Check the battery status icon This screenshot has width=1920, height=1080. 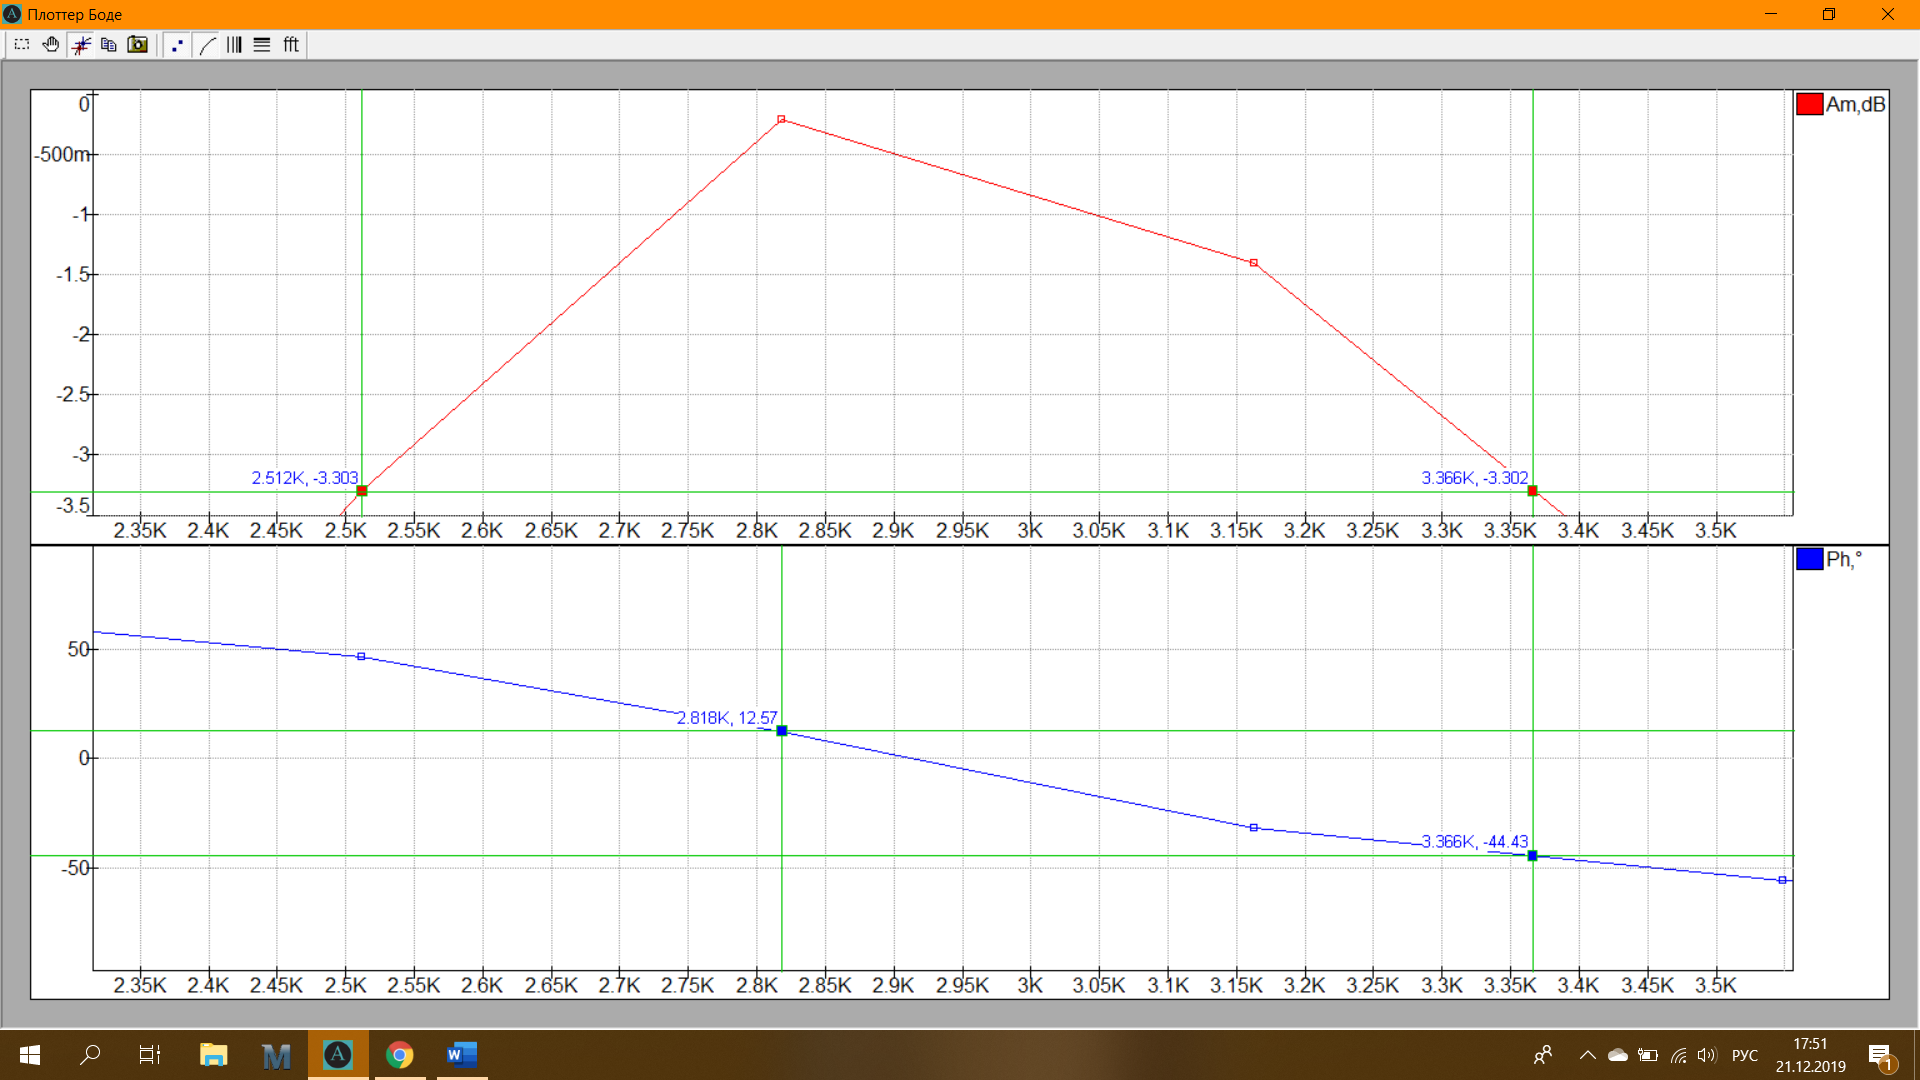tap(1648, 1055)
